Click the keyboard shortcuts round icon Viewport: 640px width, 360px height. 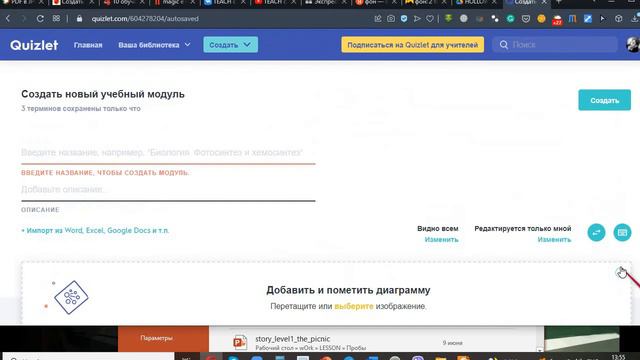click(622, 233)
